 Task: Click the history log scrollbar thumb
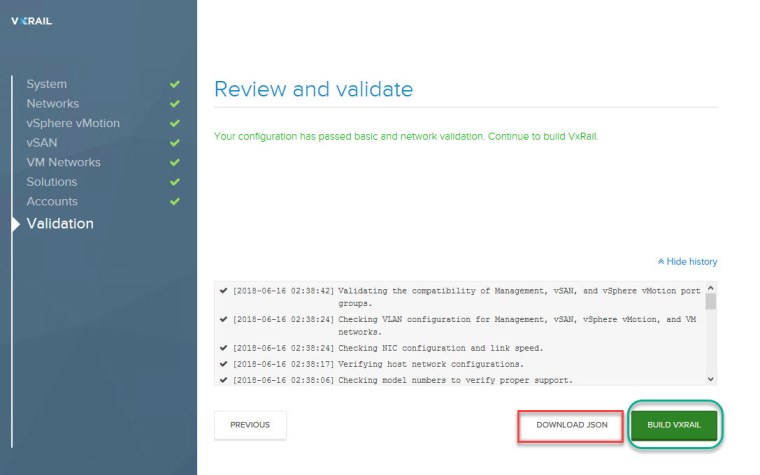click(711, 301)
